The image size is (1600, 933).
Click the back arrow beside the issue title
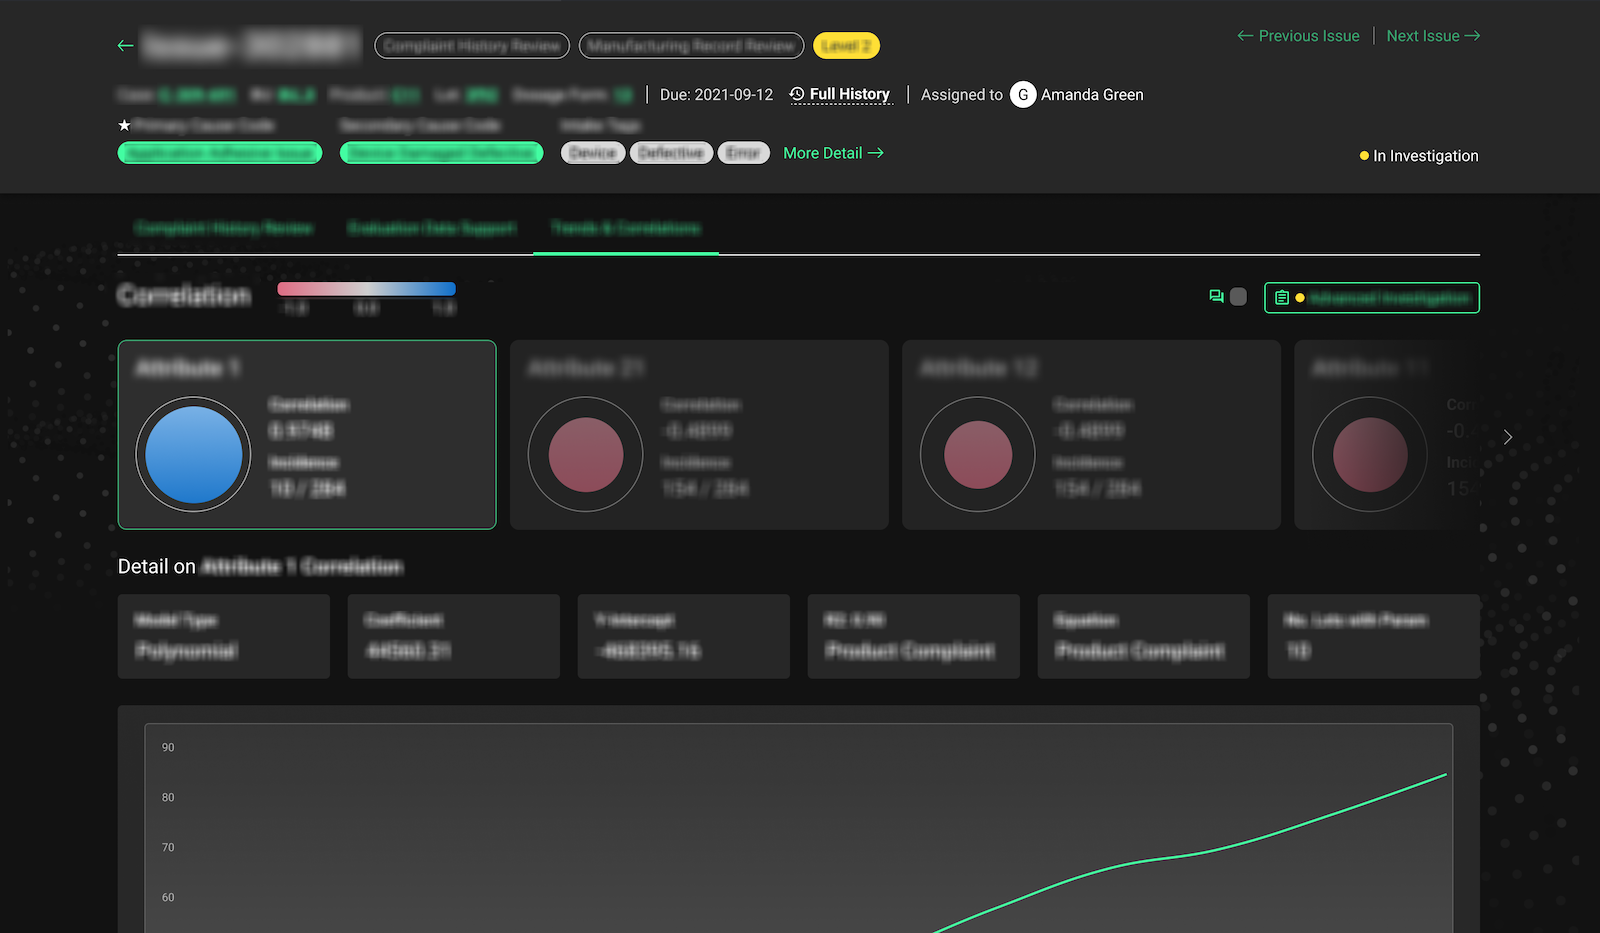tap(125, 46)
